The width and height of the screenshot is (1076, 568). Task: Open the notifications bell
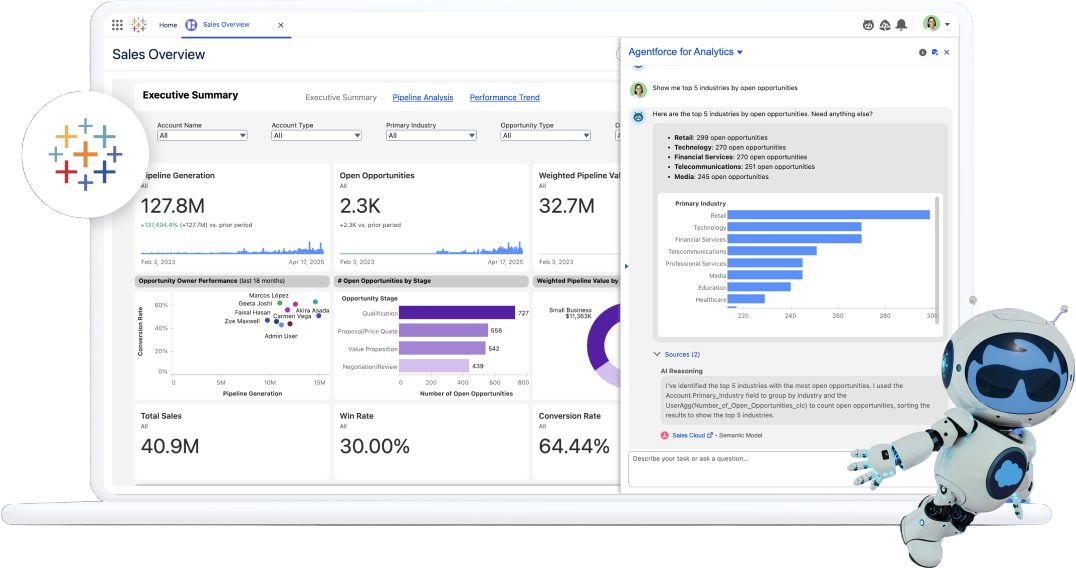pos(902,25)
